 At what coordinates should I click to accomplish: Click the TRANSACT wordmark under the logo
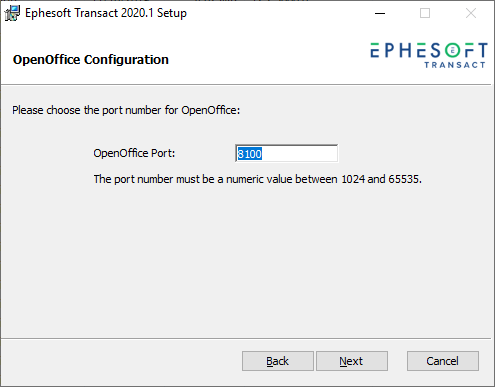click(x=455, y=65)
